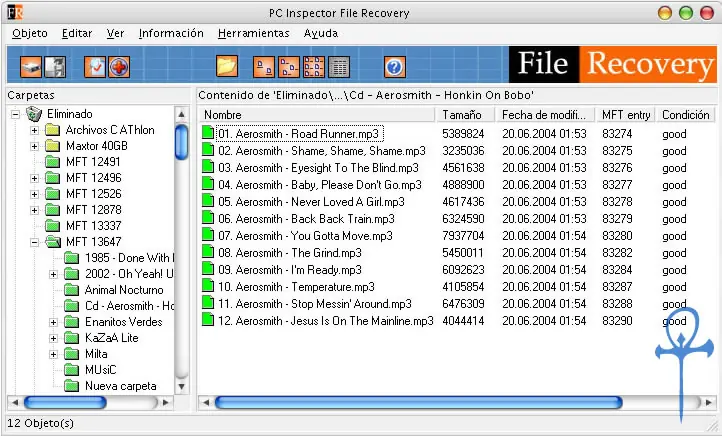722x436 pixels.
Task: Expand the Milta folder
Action: click(x=53, y=355)
